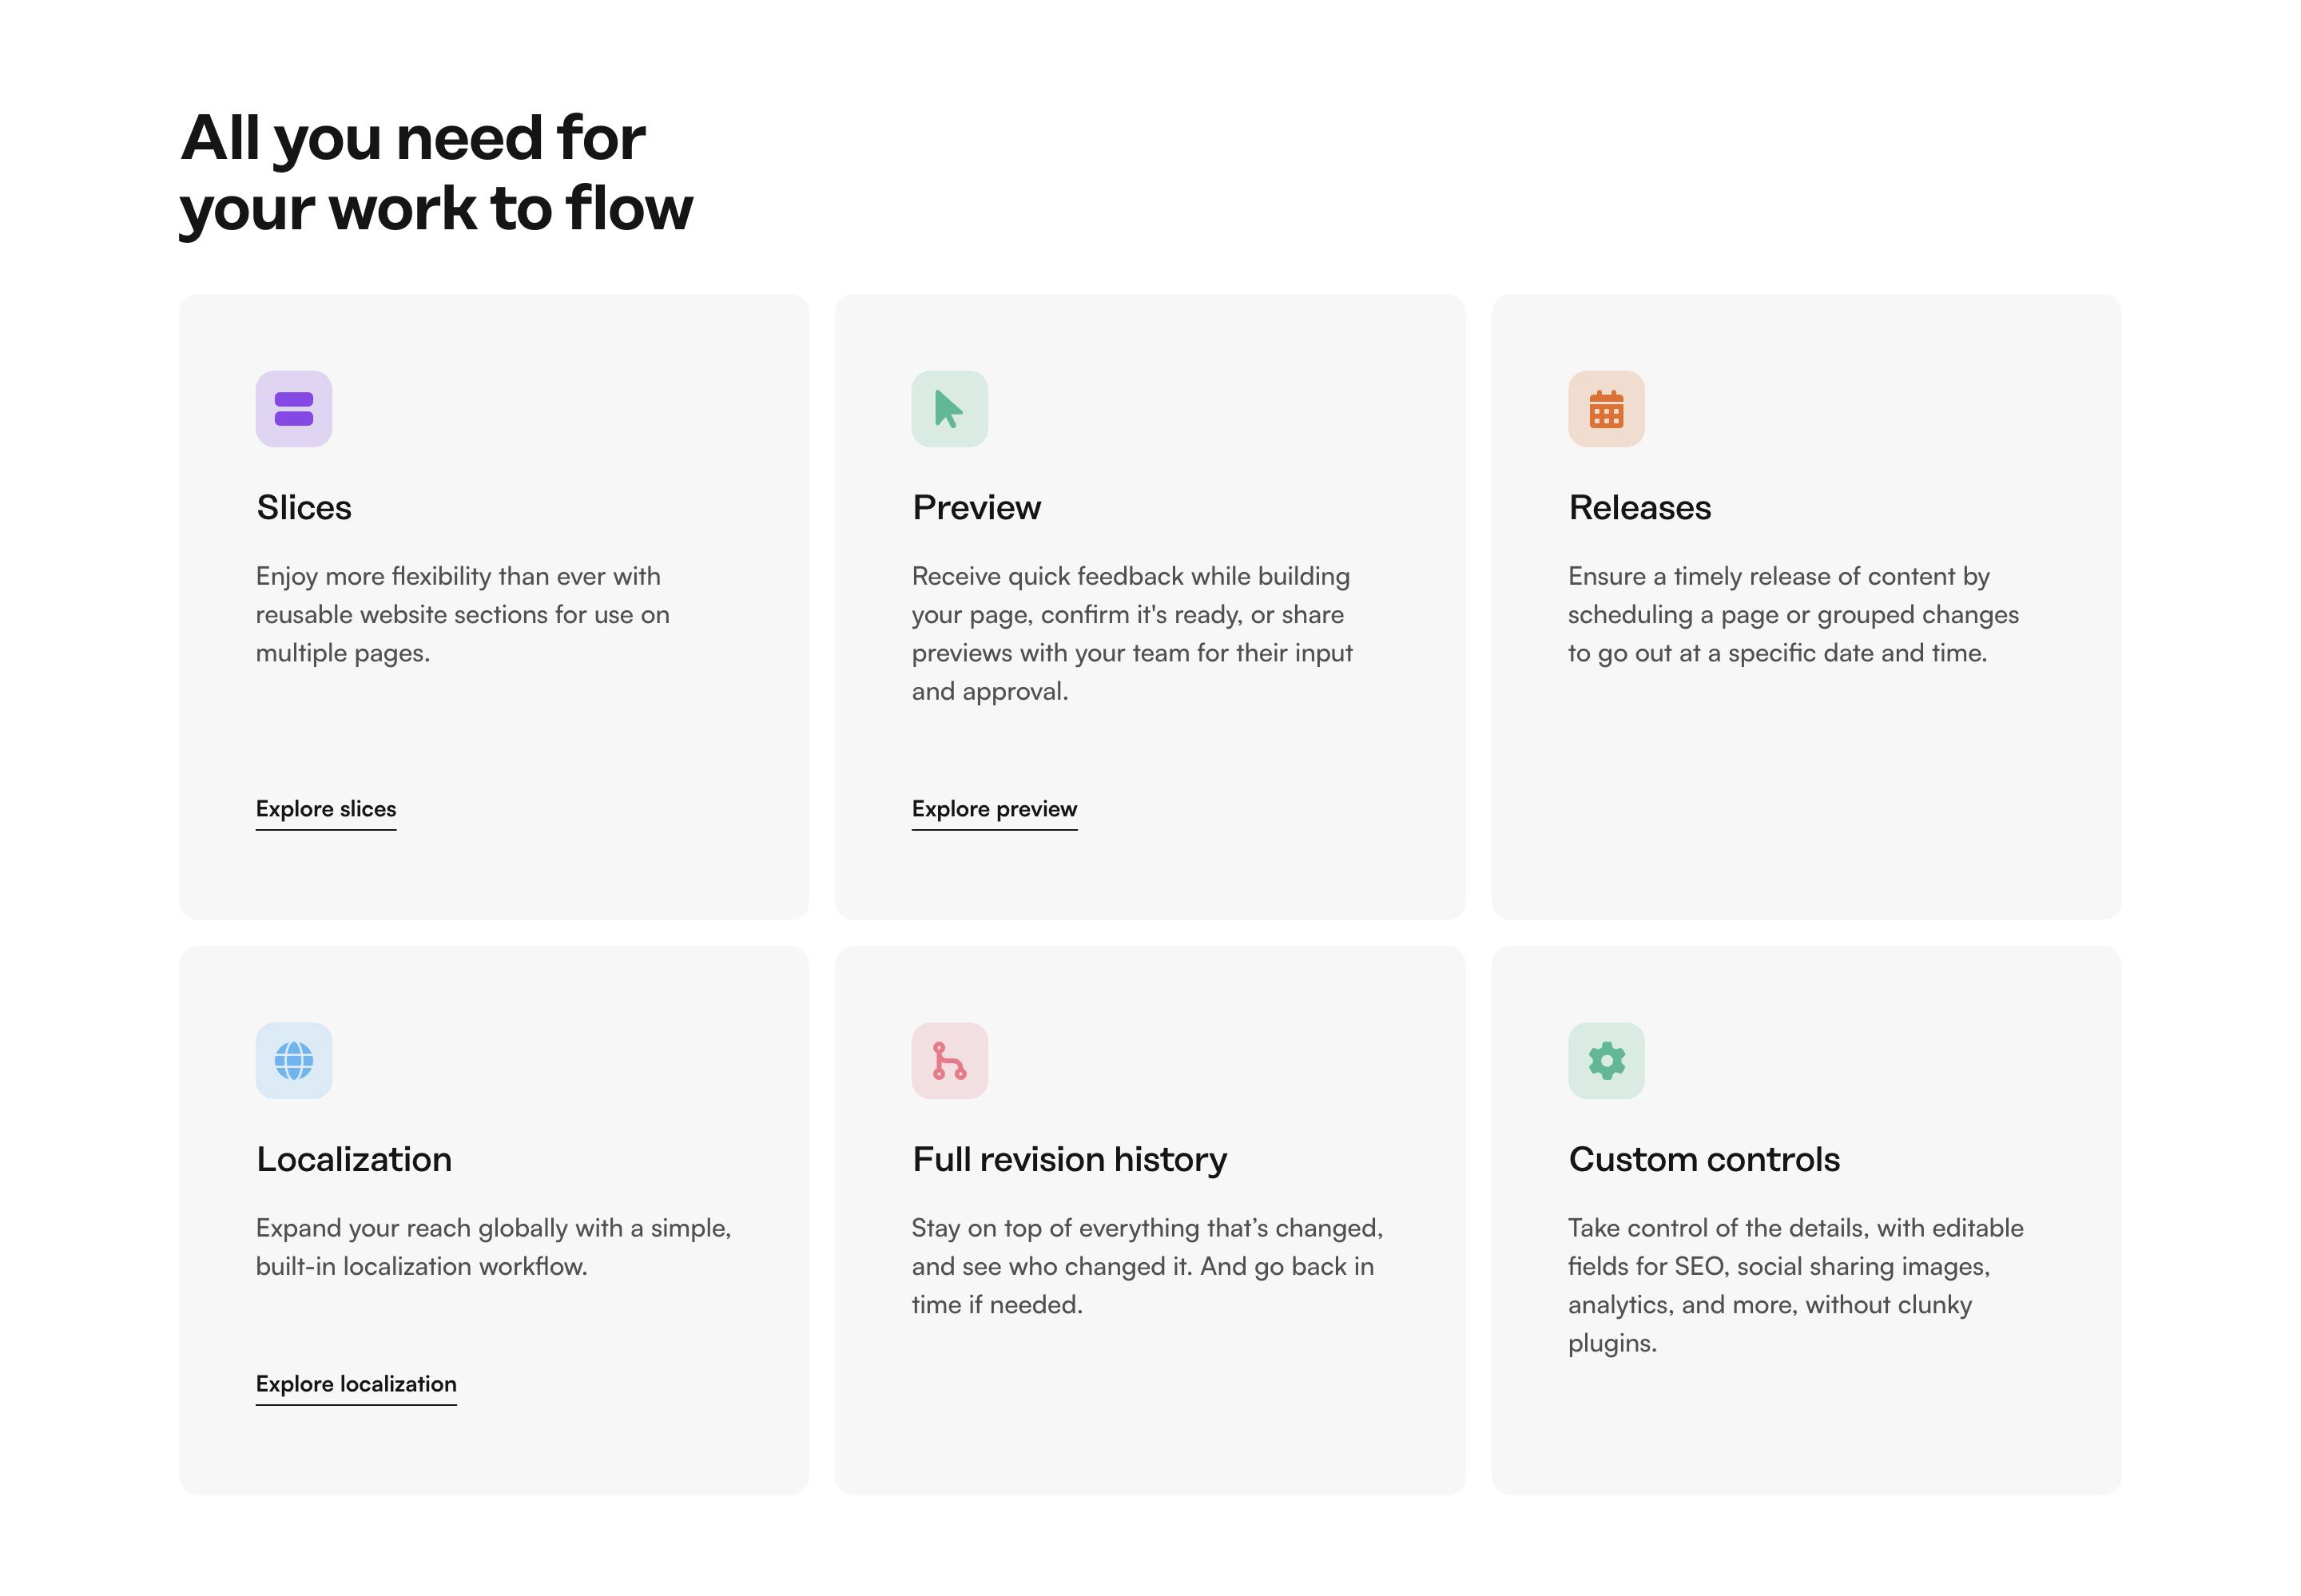Click the blue globe Localization icon

[293, 1060]
